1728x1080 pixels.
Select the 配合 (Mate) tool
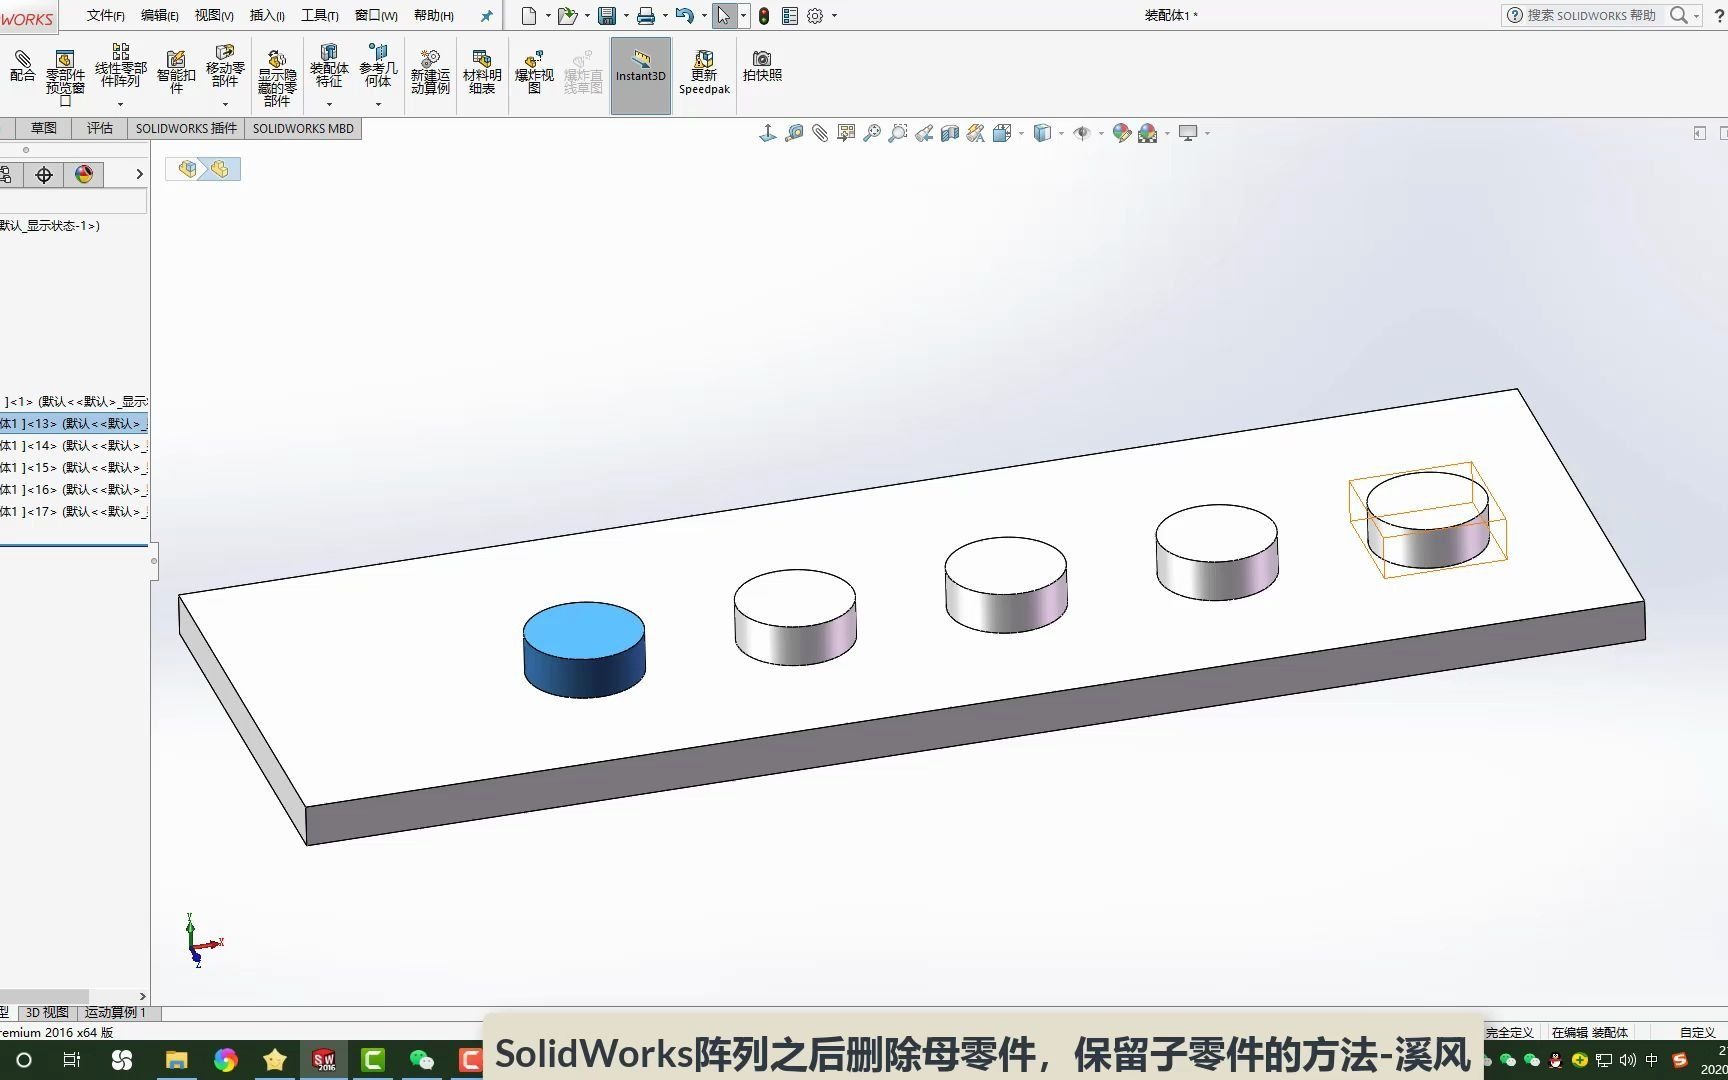(x=22, y=70)
